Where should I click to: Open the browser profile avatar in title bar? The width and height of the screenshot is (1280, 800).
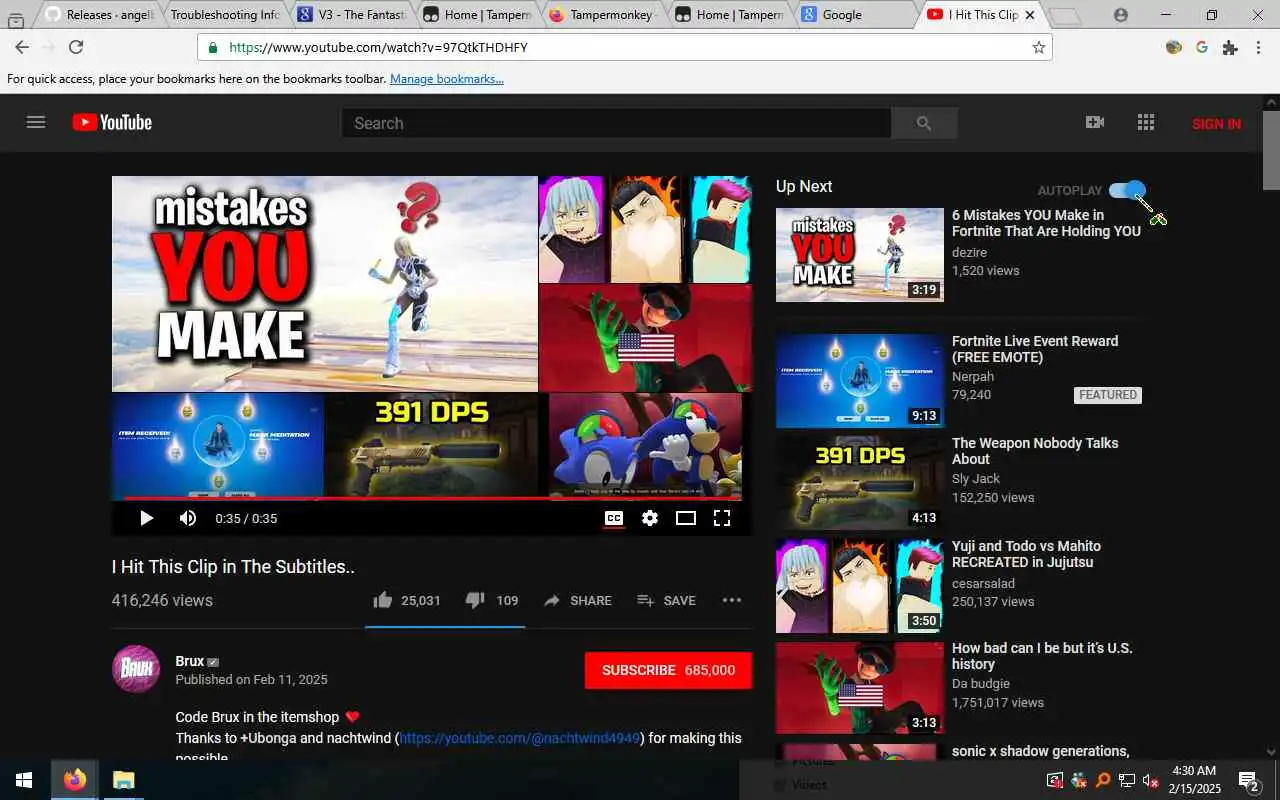(1120, 15)
